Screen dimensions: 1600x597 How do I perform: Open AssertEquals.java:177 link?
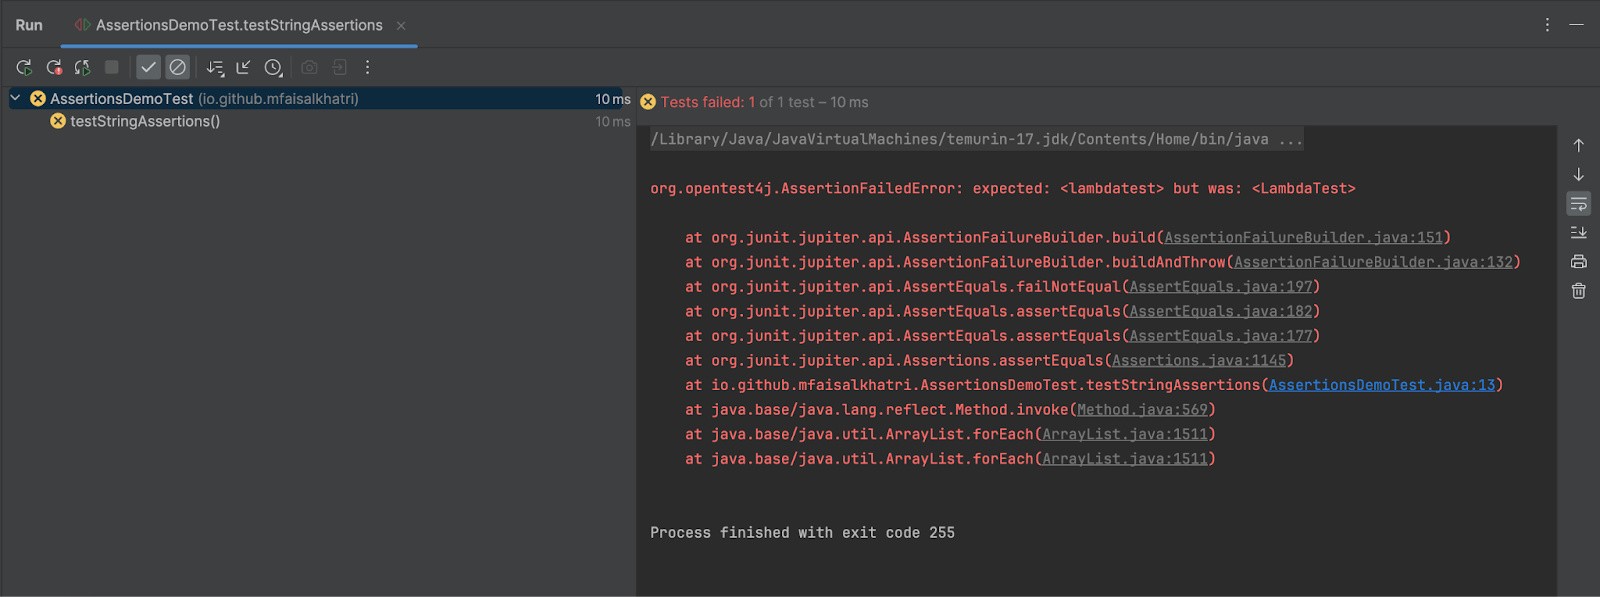point(1221,336)
